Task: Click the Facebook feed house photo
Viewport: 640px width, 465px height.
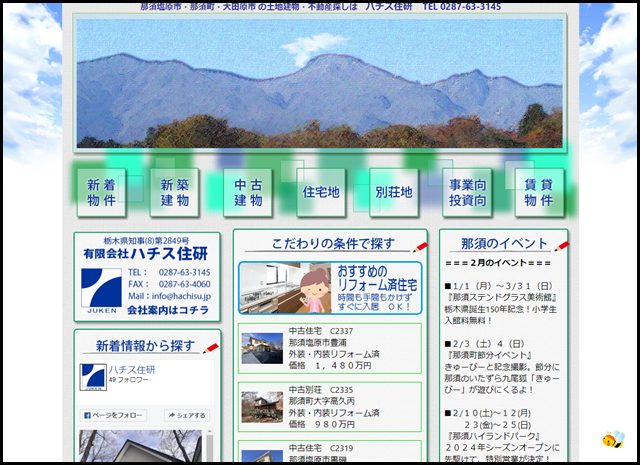Action: click(140, 445)
